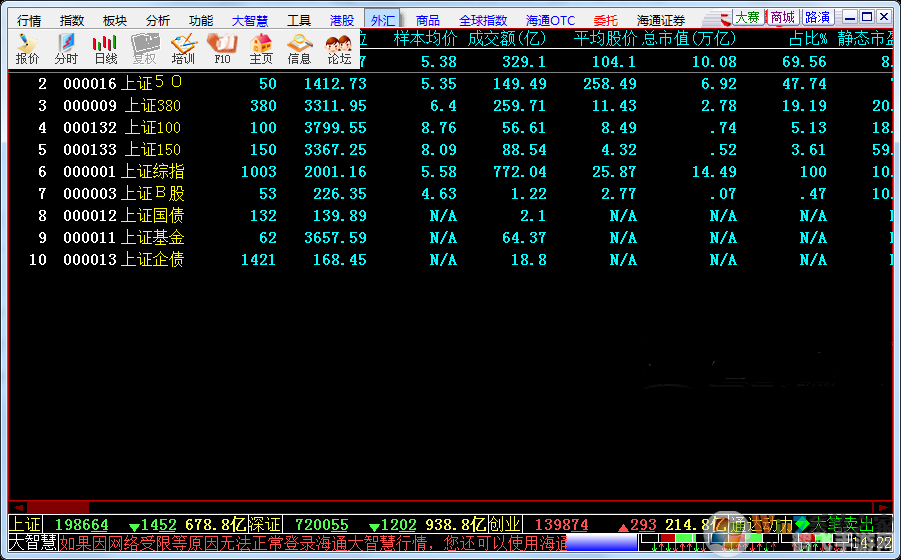Click the scrolling red notice text

pyautogui.click(x=312, y=543)
